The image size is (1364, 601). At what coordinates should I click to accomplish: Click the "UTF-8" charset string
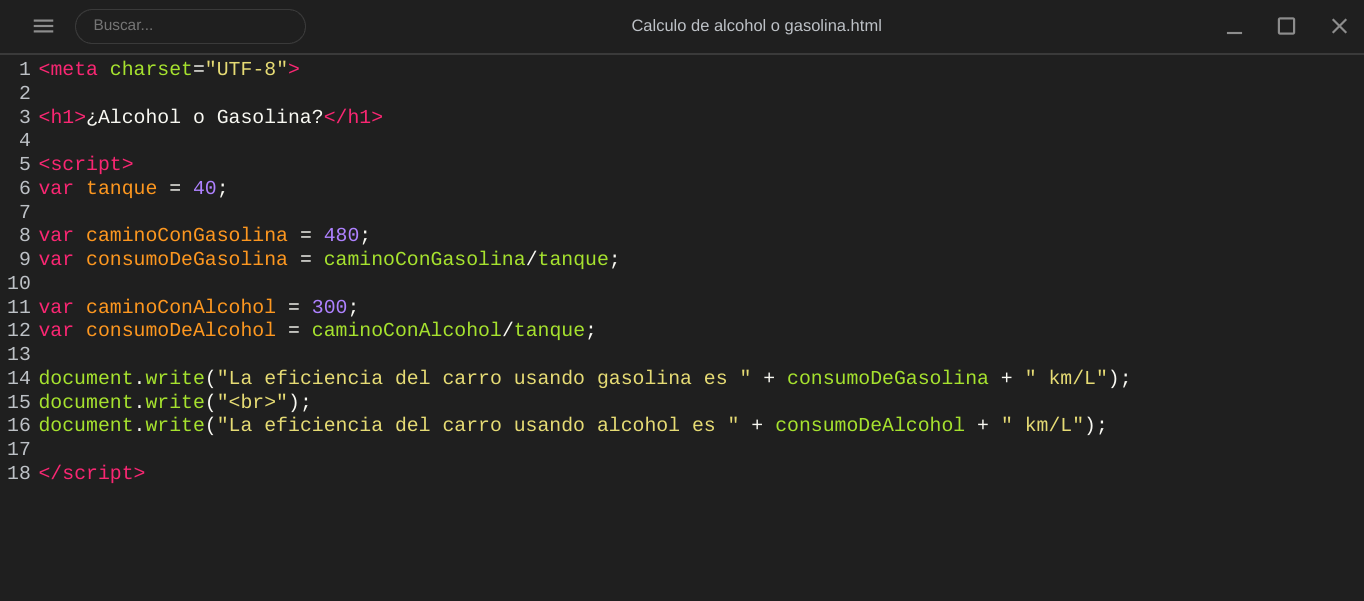tap(246, 70)
